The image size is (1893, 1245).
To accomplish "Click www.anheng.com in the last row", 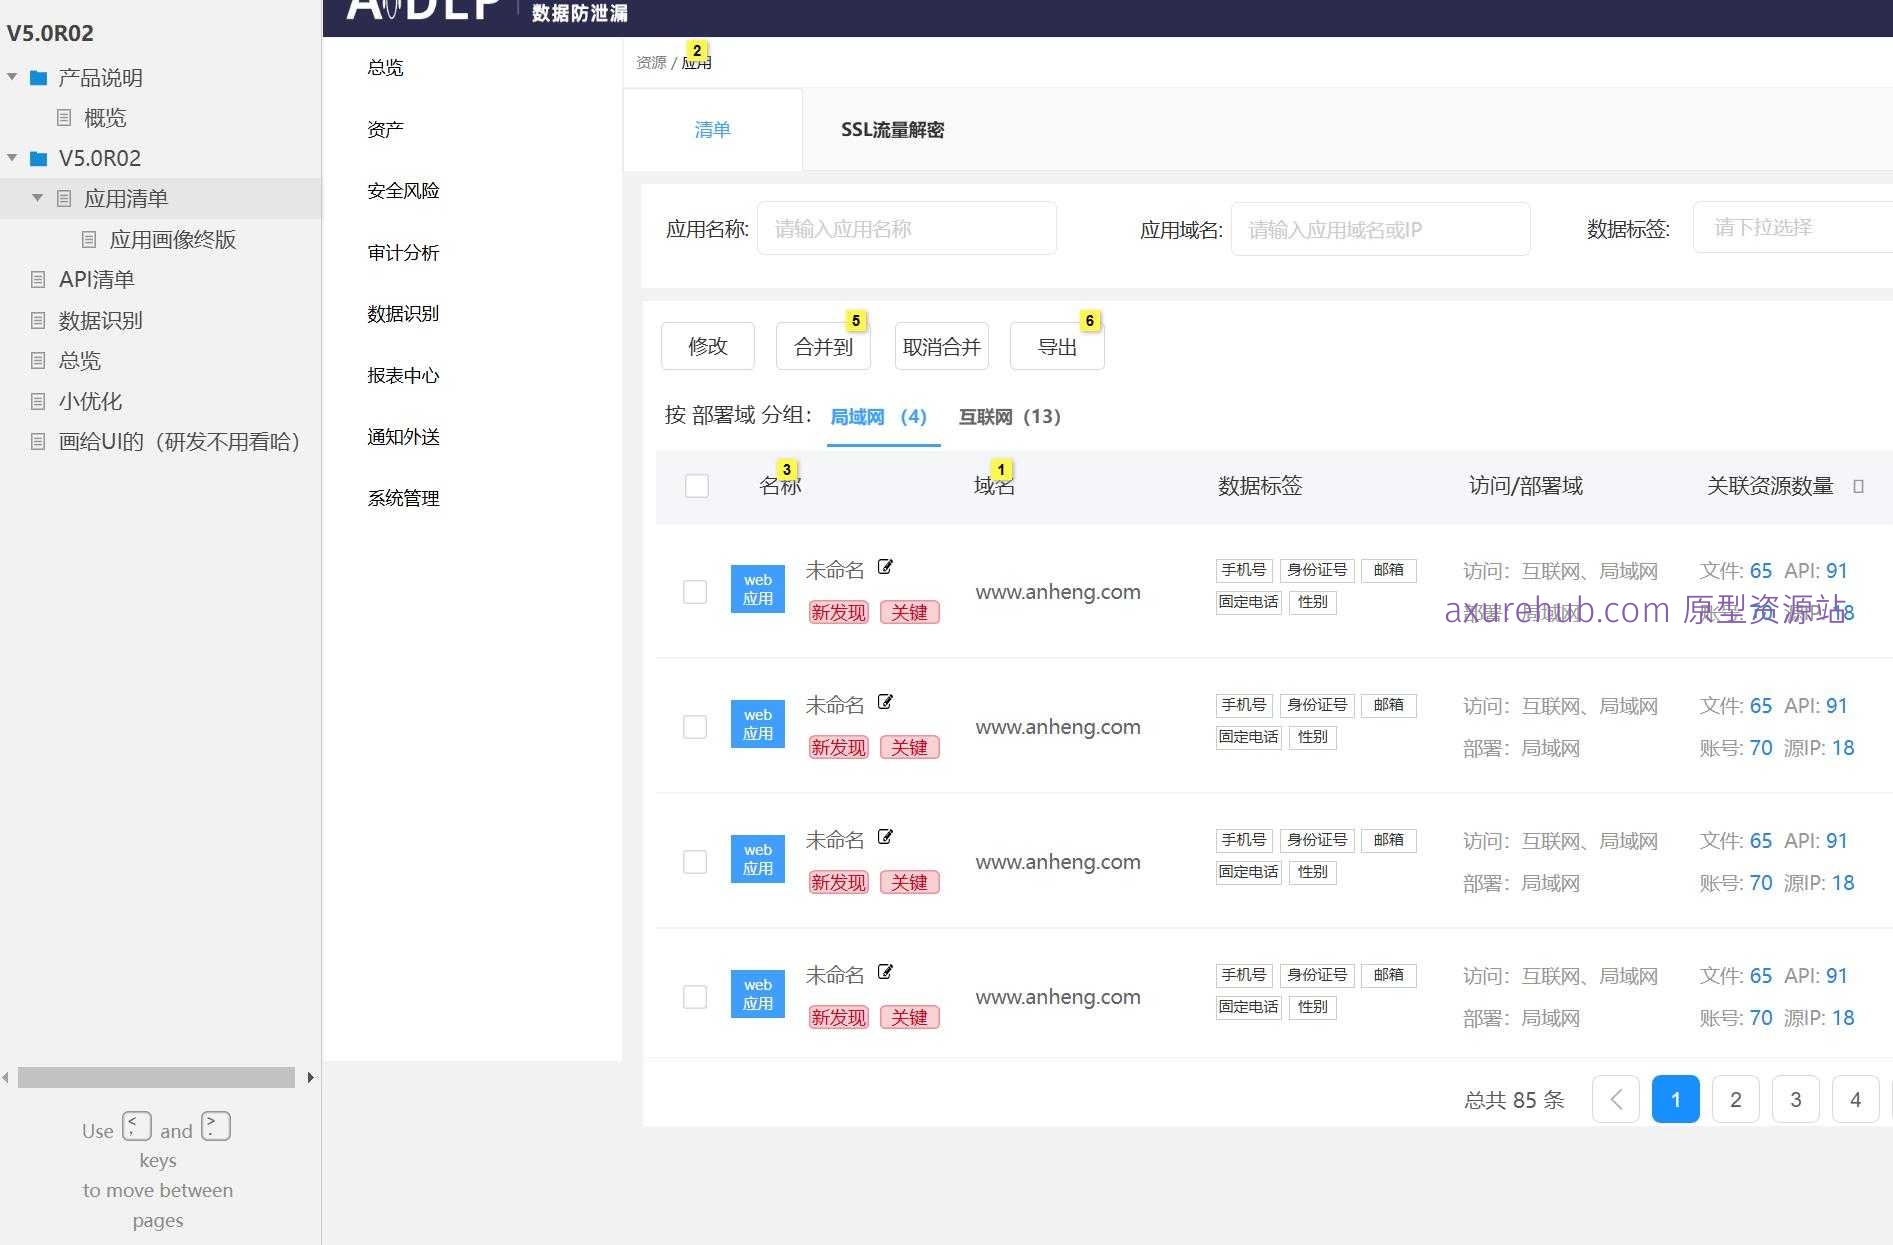I will pyautogui.click(x=1058, y=997).
